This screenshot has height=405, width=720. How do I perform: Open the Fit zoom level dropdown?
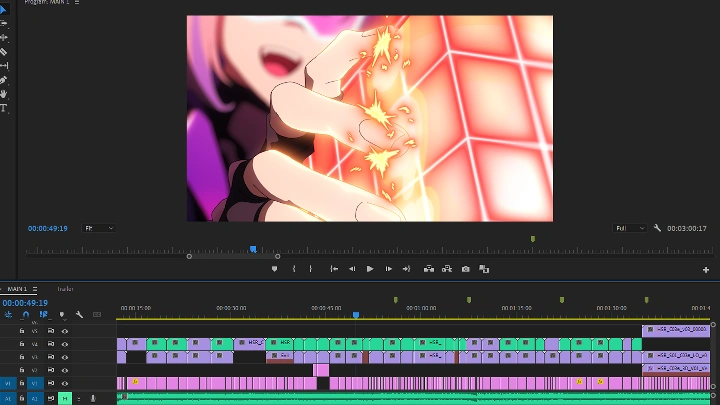click(98, 228)
